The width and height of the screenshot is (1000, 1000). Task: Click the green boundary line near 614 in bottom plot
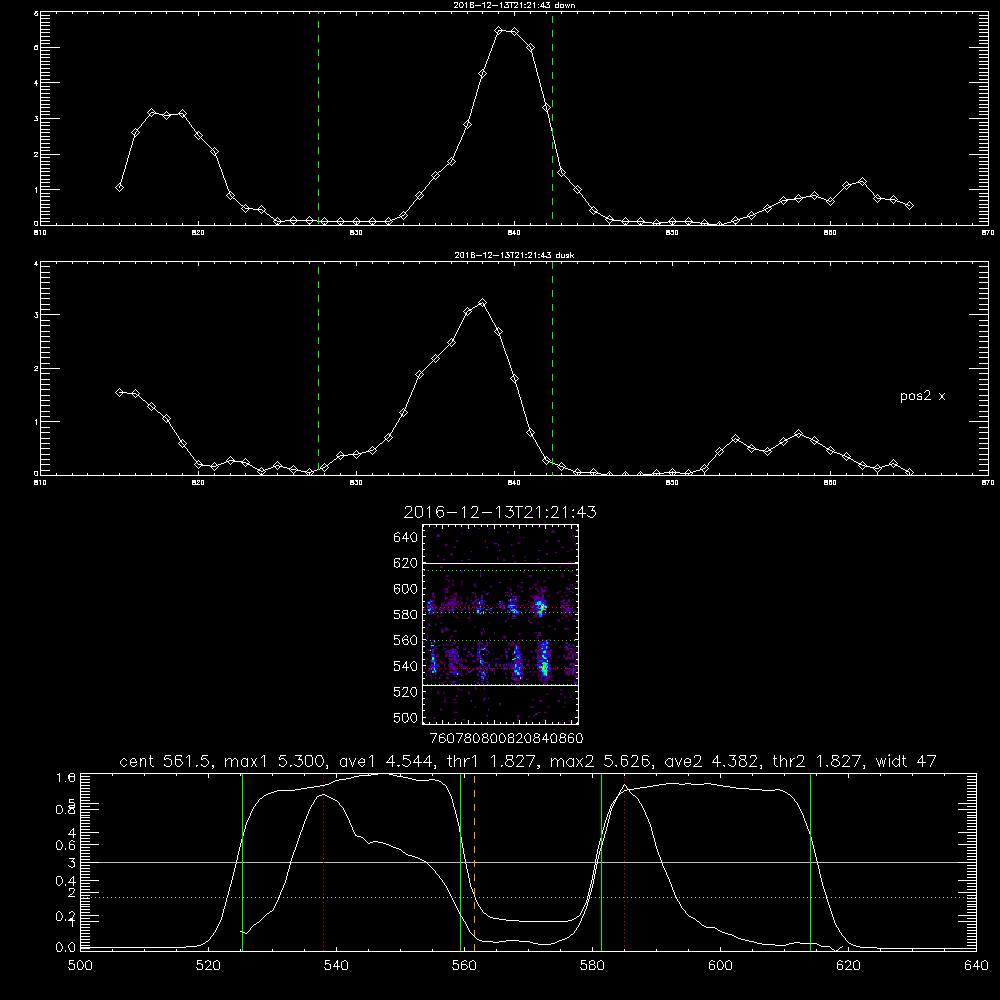811,862
